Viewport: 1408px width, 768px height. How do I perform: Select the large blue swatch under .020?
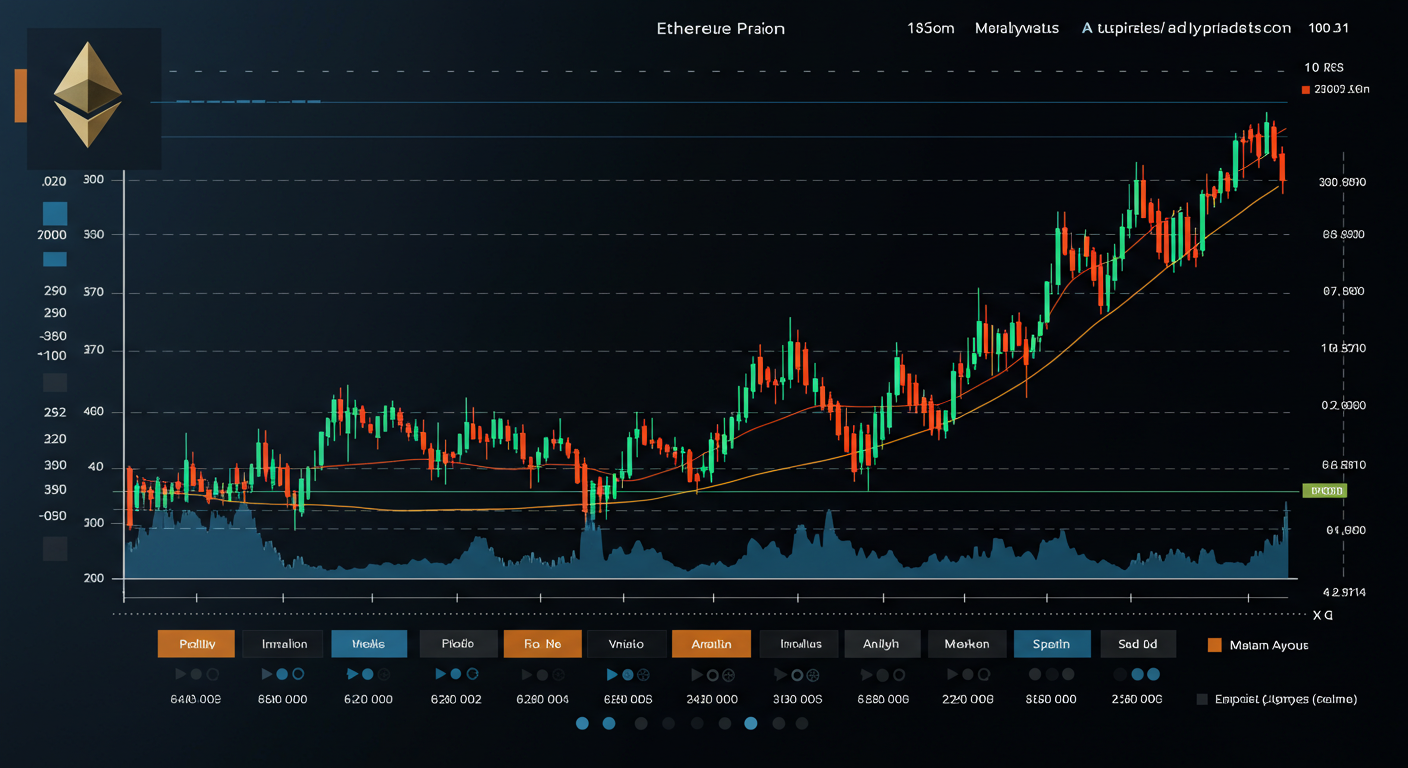[55, 213]
